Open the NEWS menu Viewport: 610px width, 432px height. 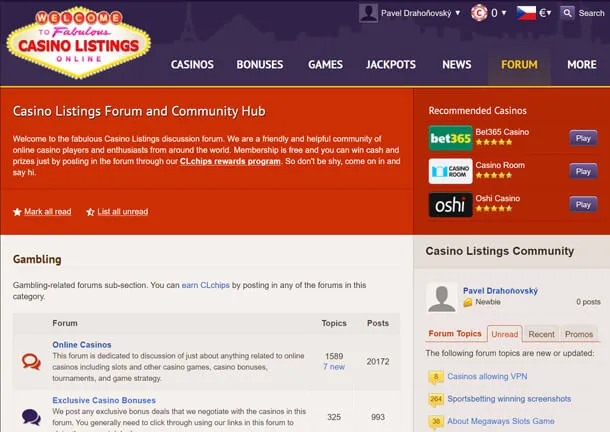(x=457, y=65)
